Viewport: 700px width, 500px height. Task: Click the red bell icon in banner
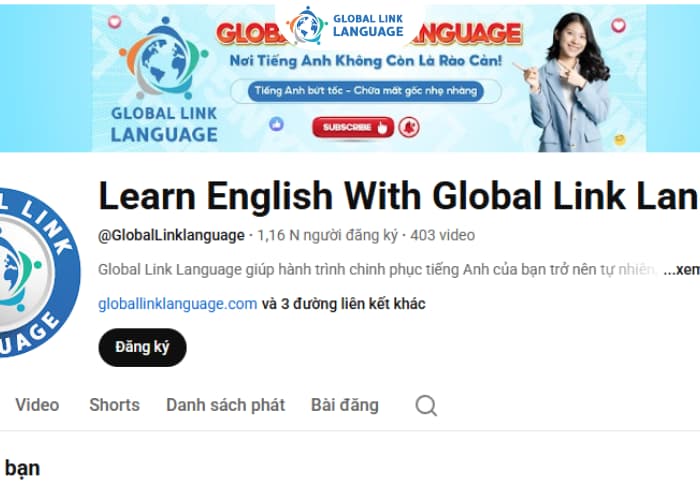tap(409, 128)
